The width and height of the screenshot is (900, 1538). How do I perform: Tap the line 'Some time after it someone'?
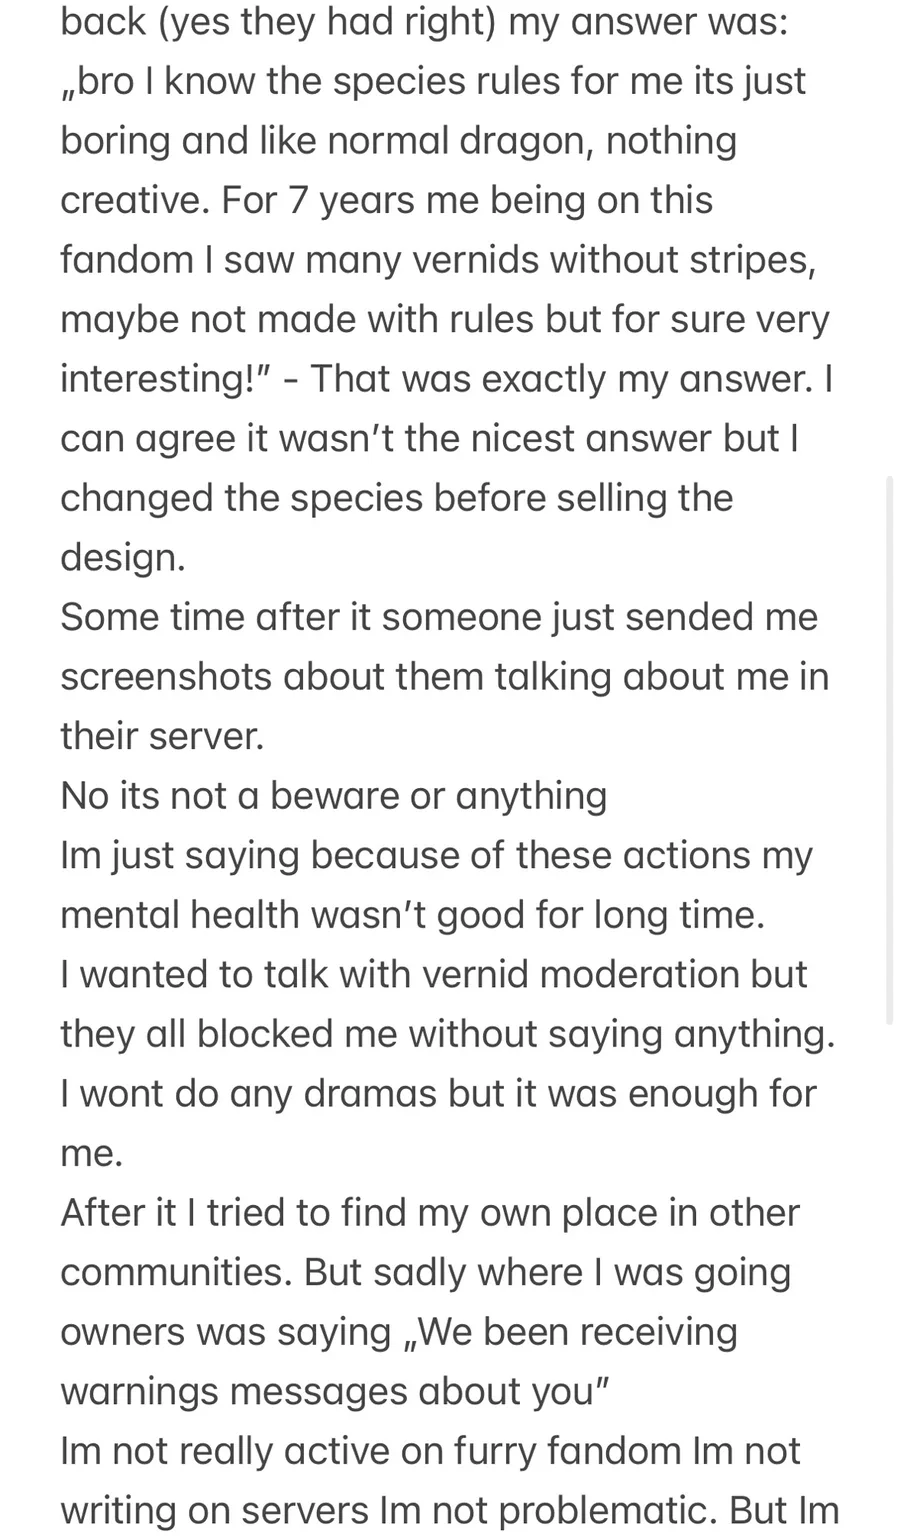click(439, 617)
